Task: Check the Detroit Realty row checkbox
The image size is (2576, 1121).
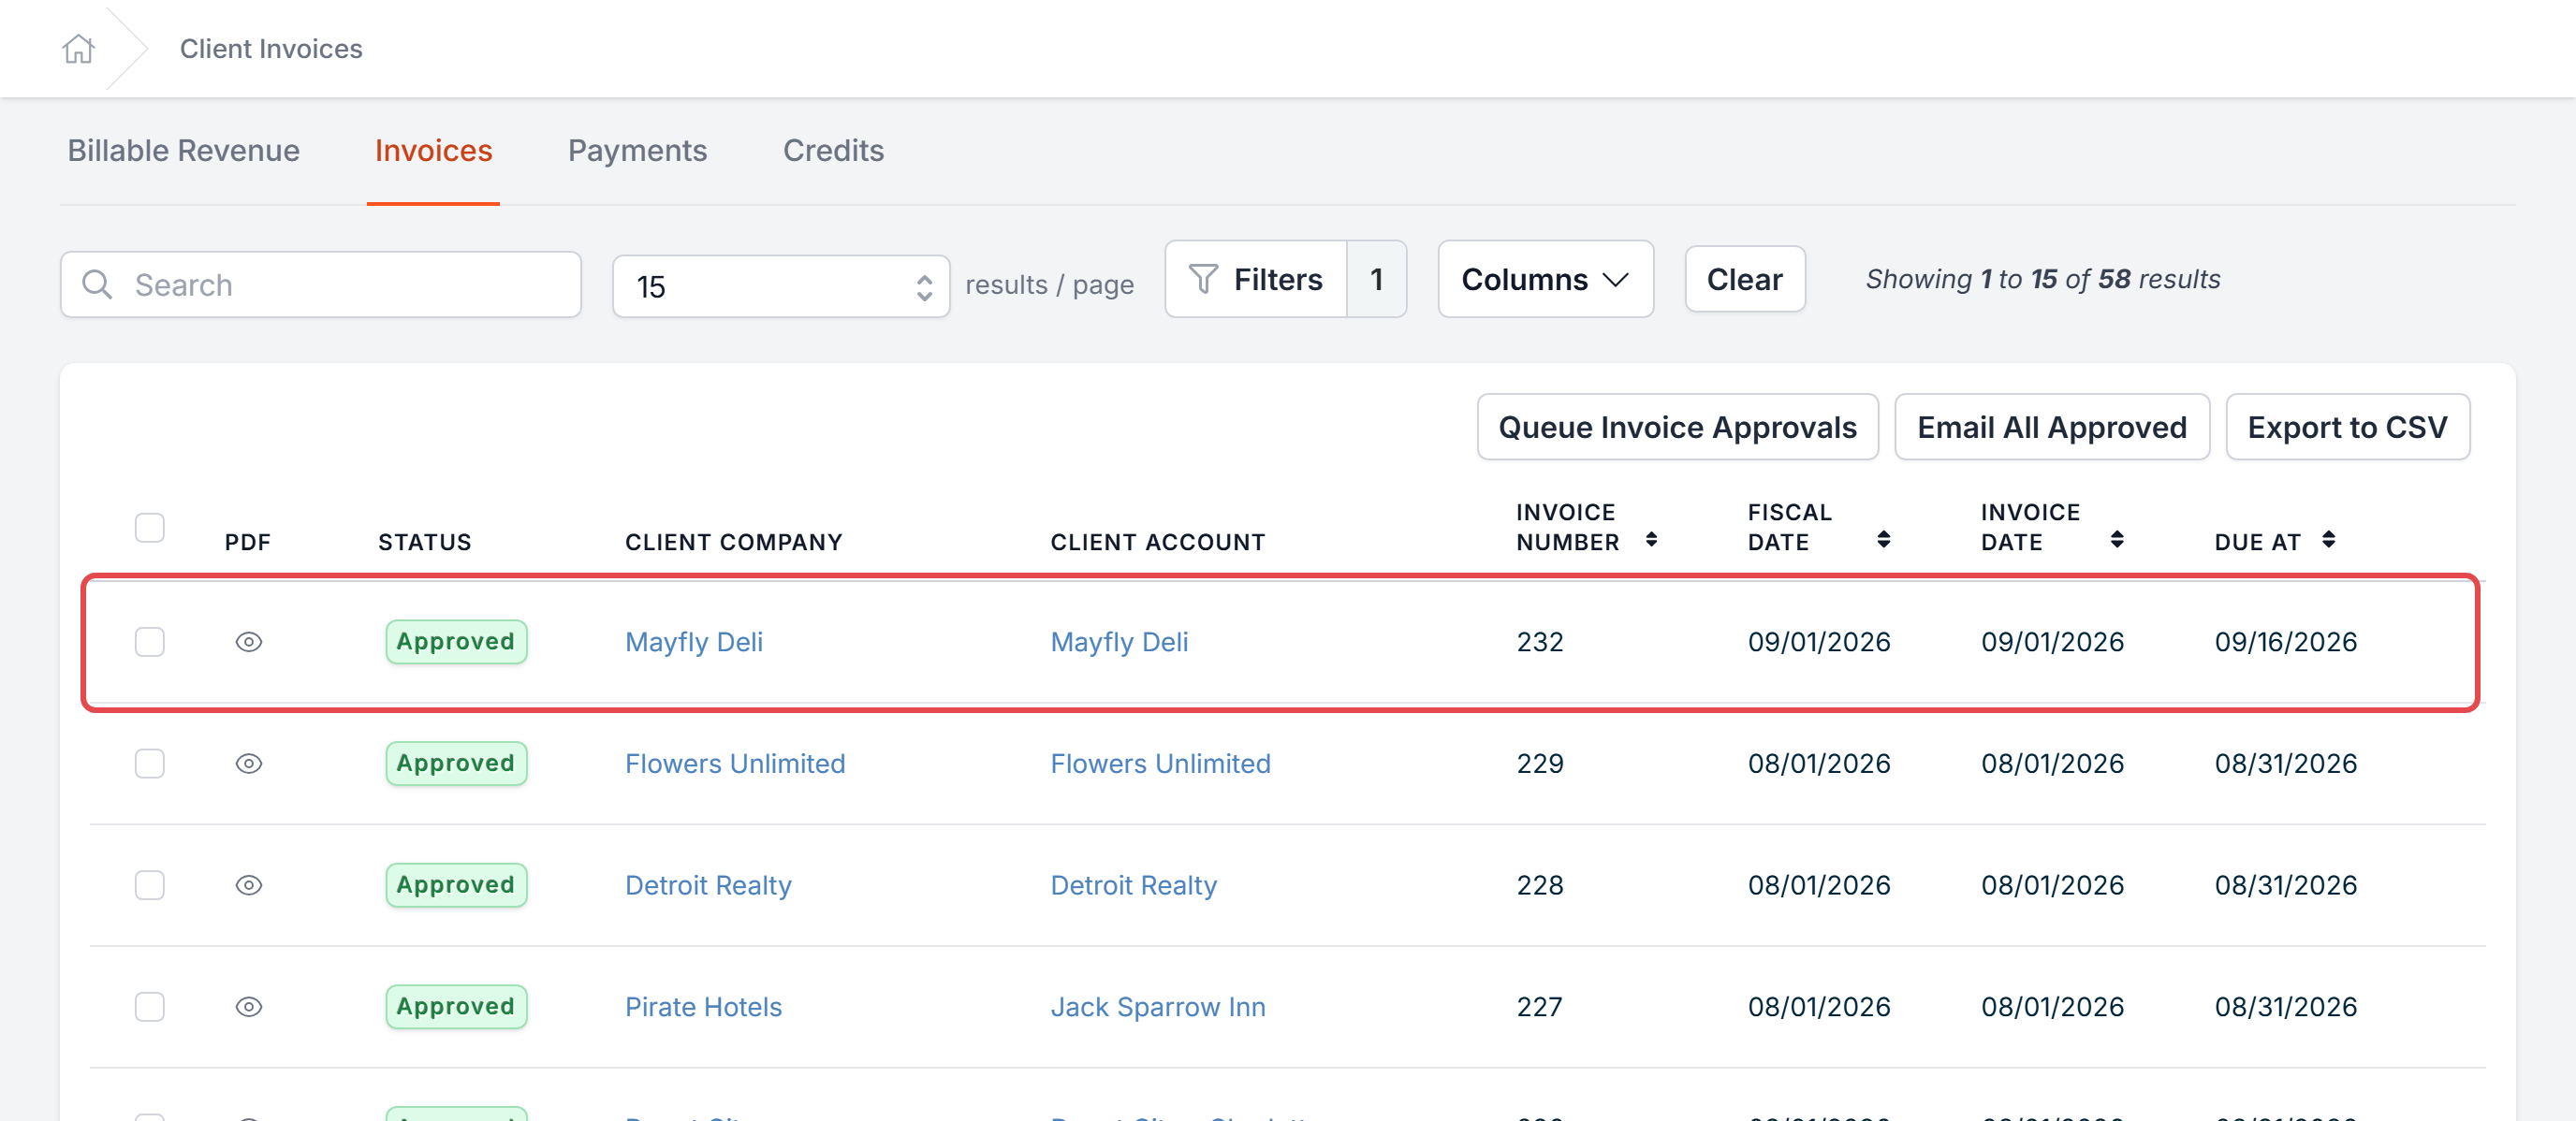Action: pos(150,886)
